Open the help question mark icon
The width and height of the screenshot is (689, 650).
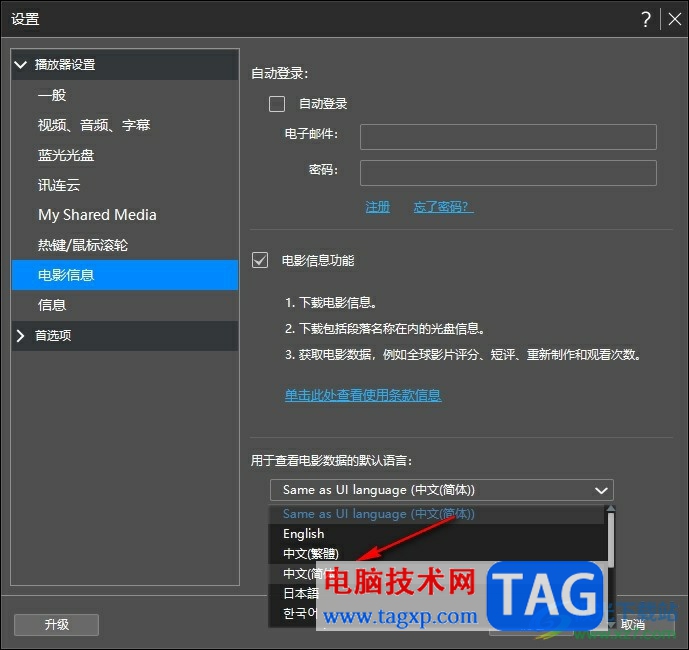[646, 19]
